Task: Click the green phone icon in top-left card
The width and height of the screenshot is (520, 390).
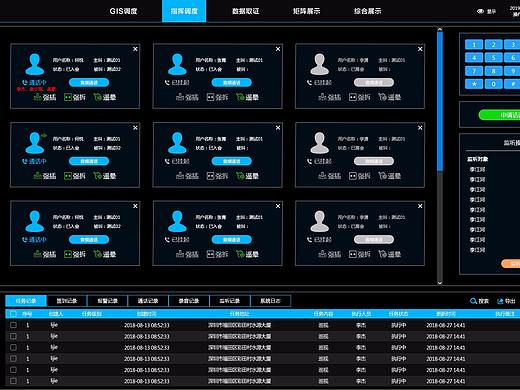Action: click(97, 97)
